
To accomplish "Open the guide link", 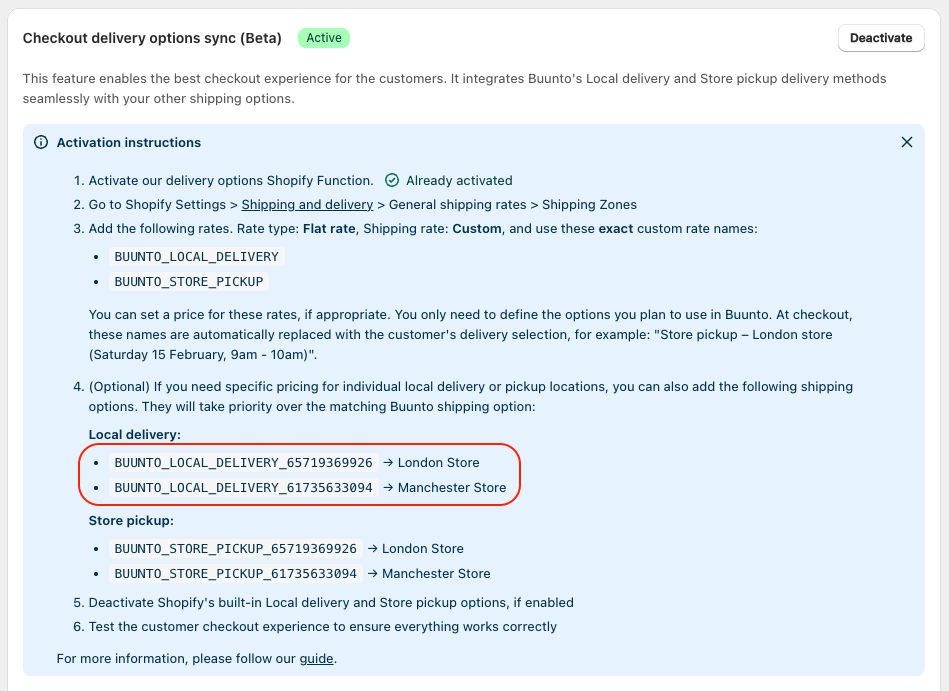I will 317,658.
